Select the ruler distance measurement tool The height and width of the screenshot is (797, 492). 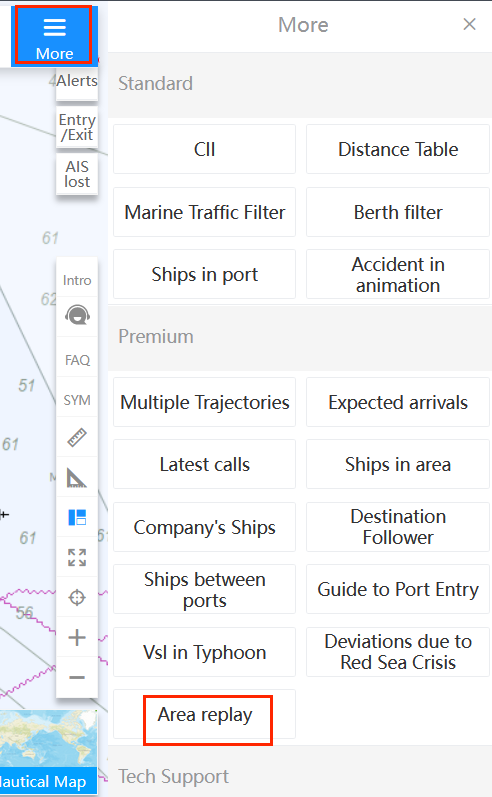point(77,438)
